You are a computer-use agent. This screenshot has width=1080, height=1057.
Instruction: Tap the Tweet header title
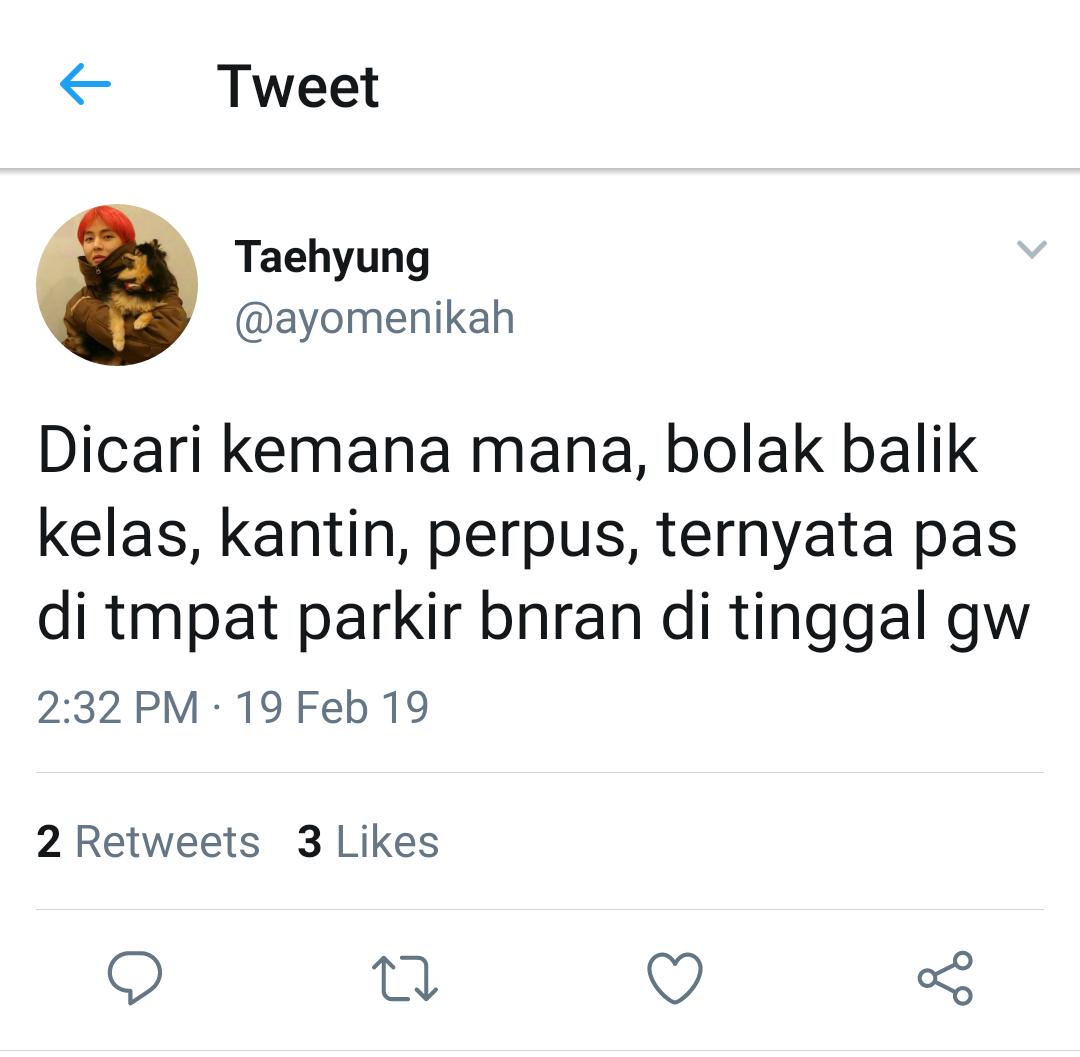coord(298,87)
